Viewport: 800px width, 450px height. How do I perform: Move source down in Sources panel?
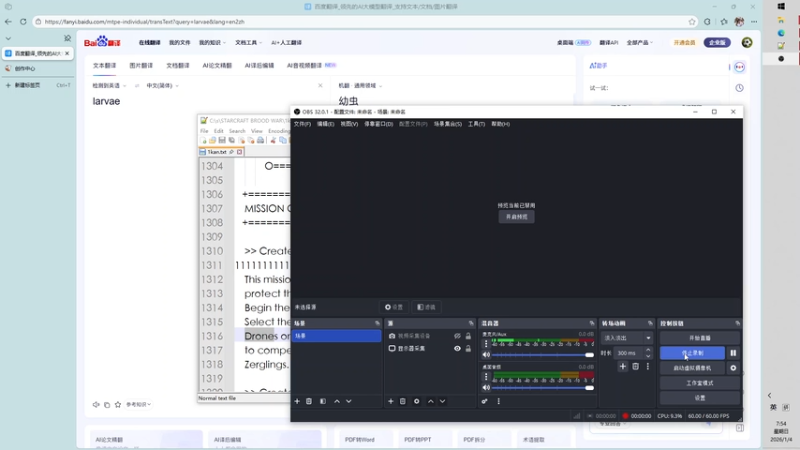tap(442, 402)
